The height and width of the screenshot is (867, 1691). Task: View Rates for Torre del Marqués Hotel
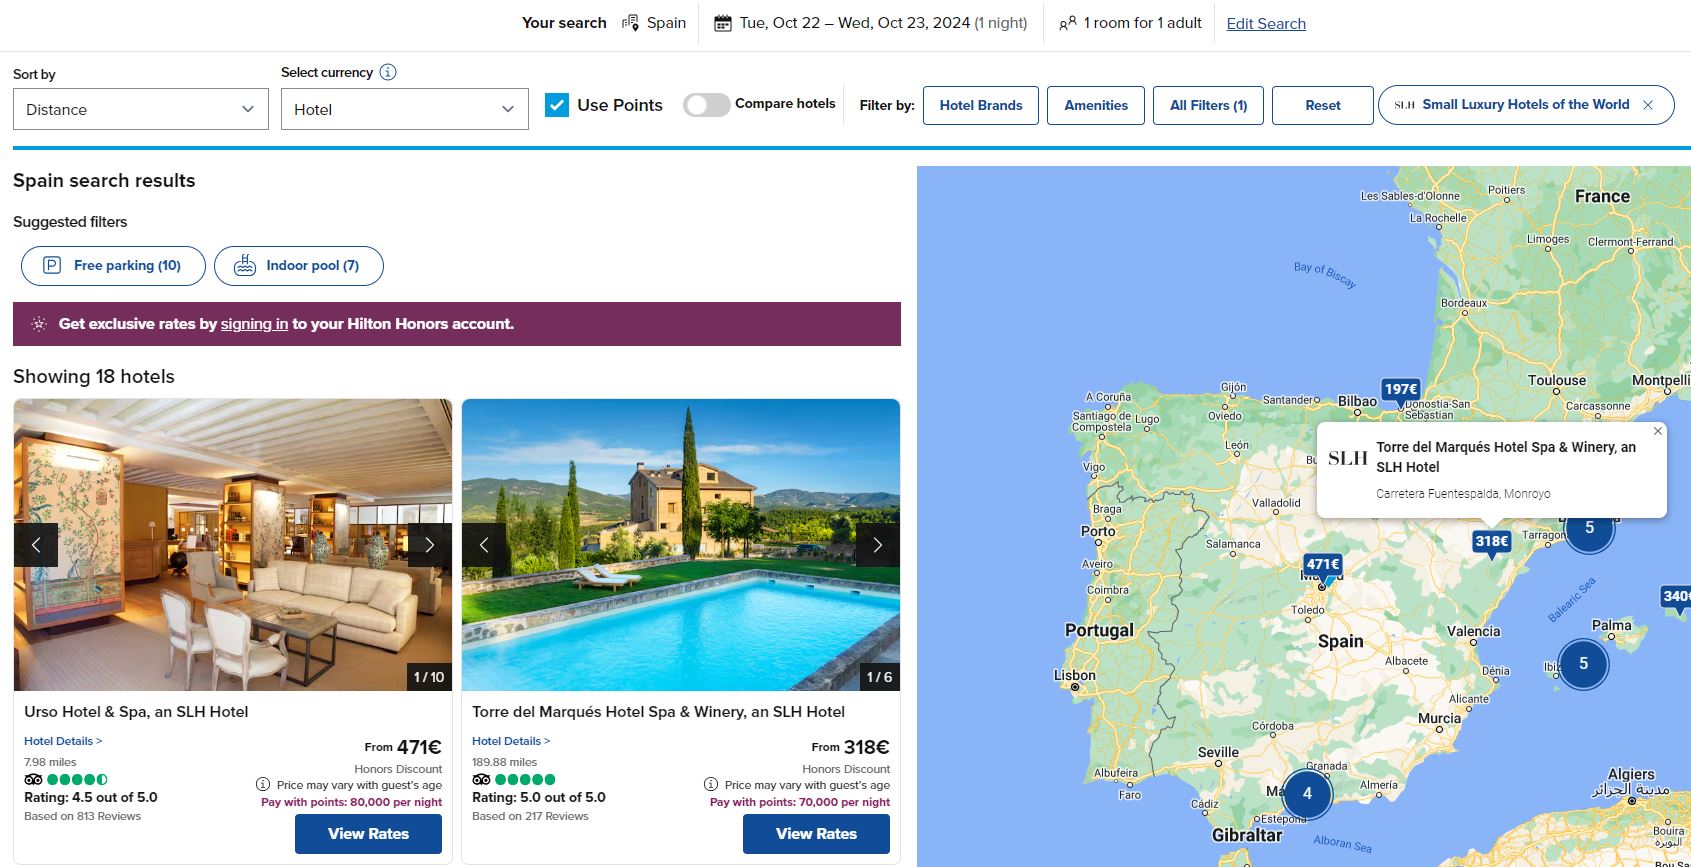click(x=816, y=834)
